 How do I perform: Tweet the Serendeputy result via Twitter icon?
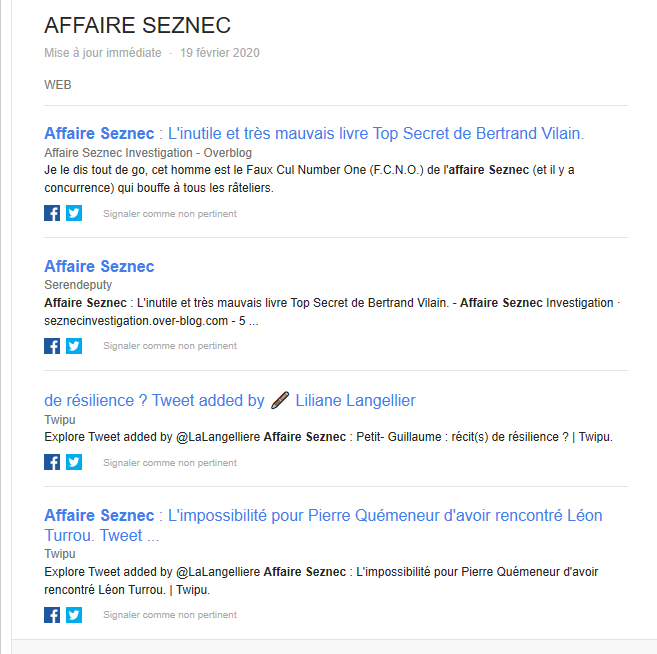(x=74, y=346)
